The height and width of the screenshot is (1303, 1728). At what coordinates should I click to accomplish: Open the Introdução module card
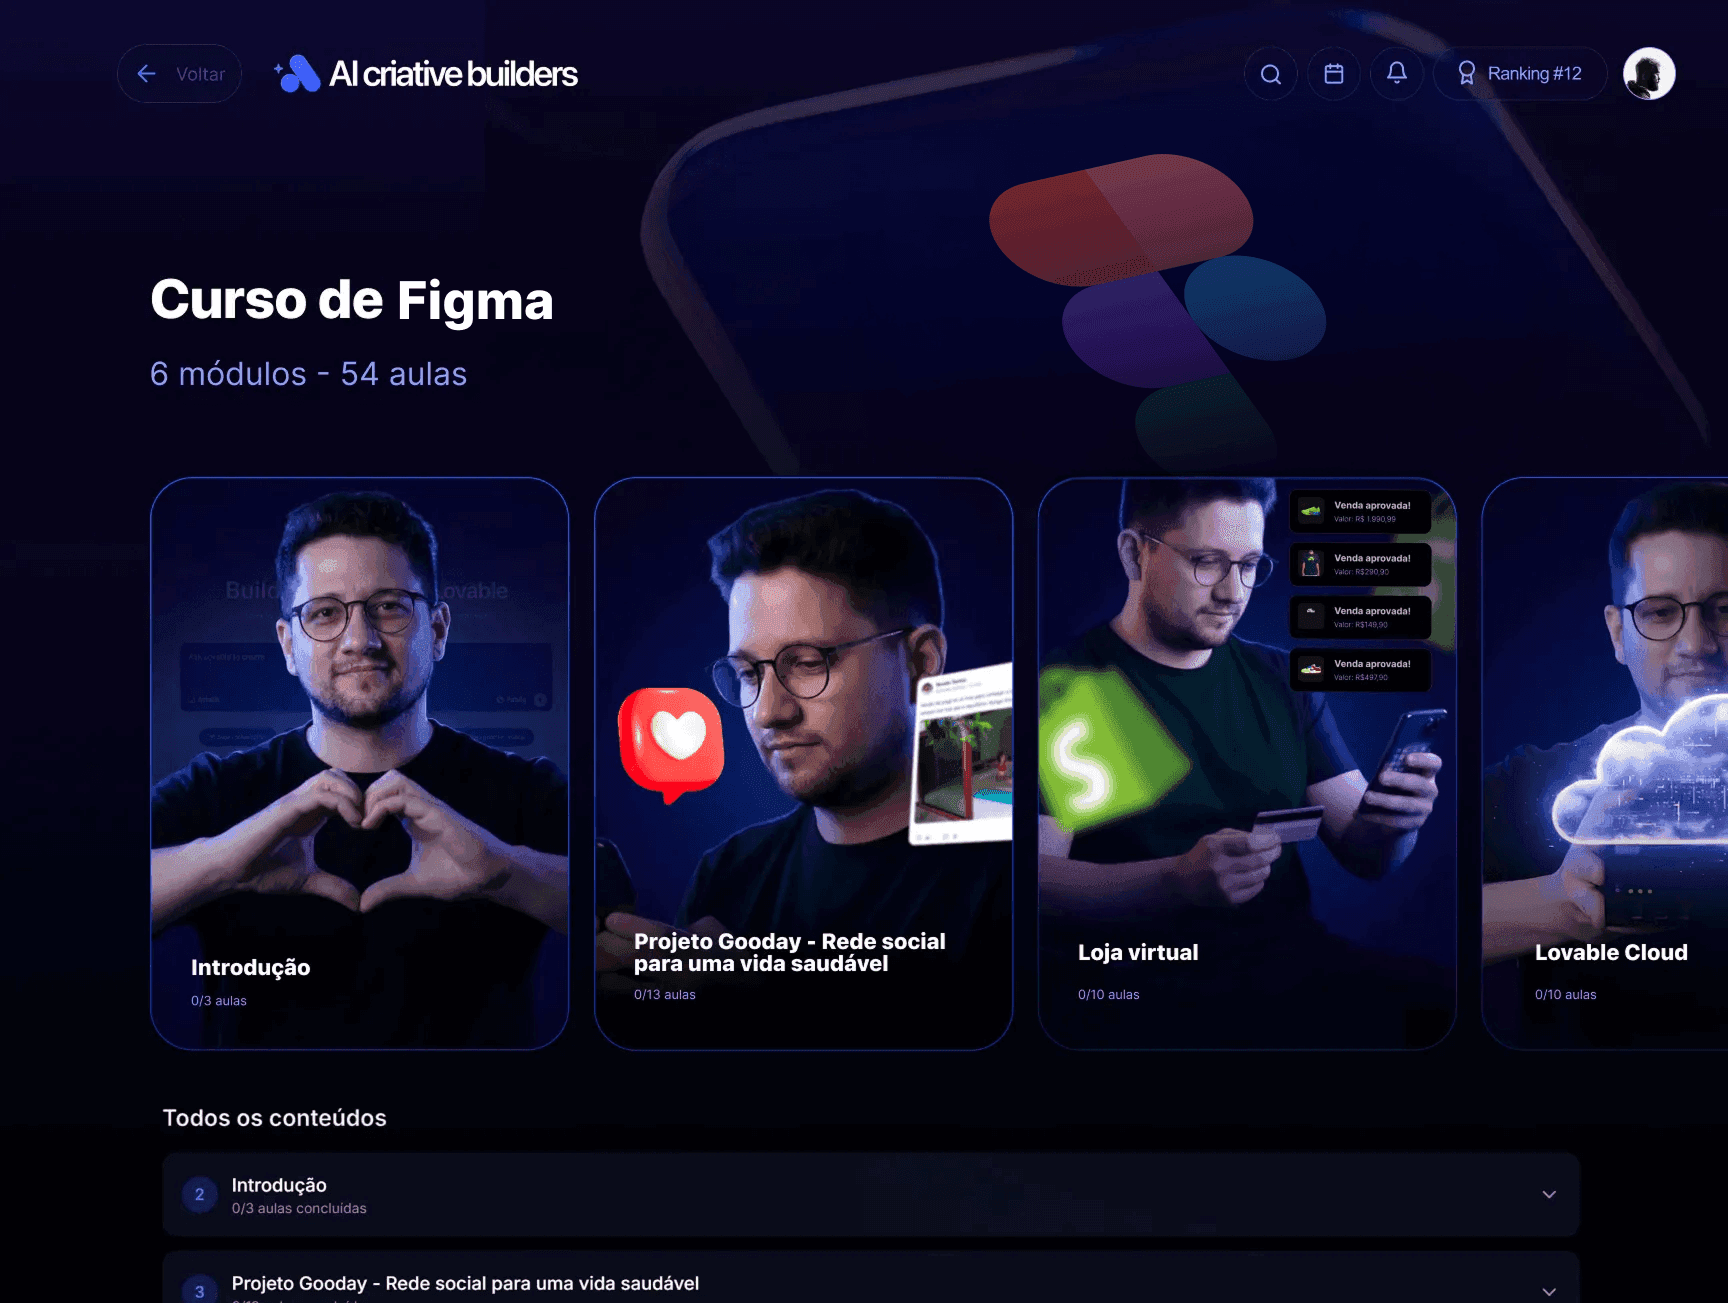coord(360,764)
